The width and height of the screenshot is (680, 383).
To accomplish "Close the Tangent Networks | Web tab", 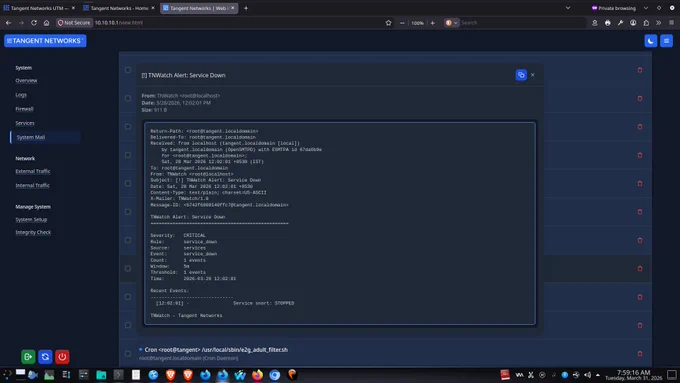I will click(x=232, y=8).
